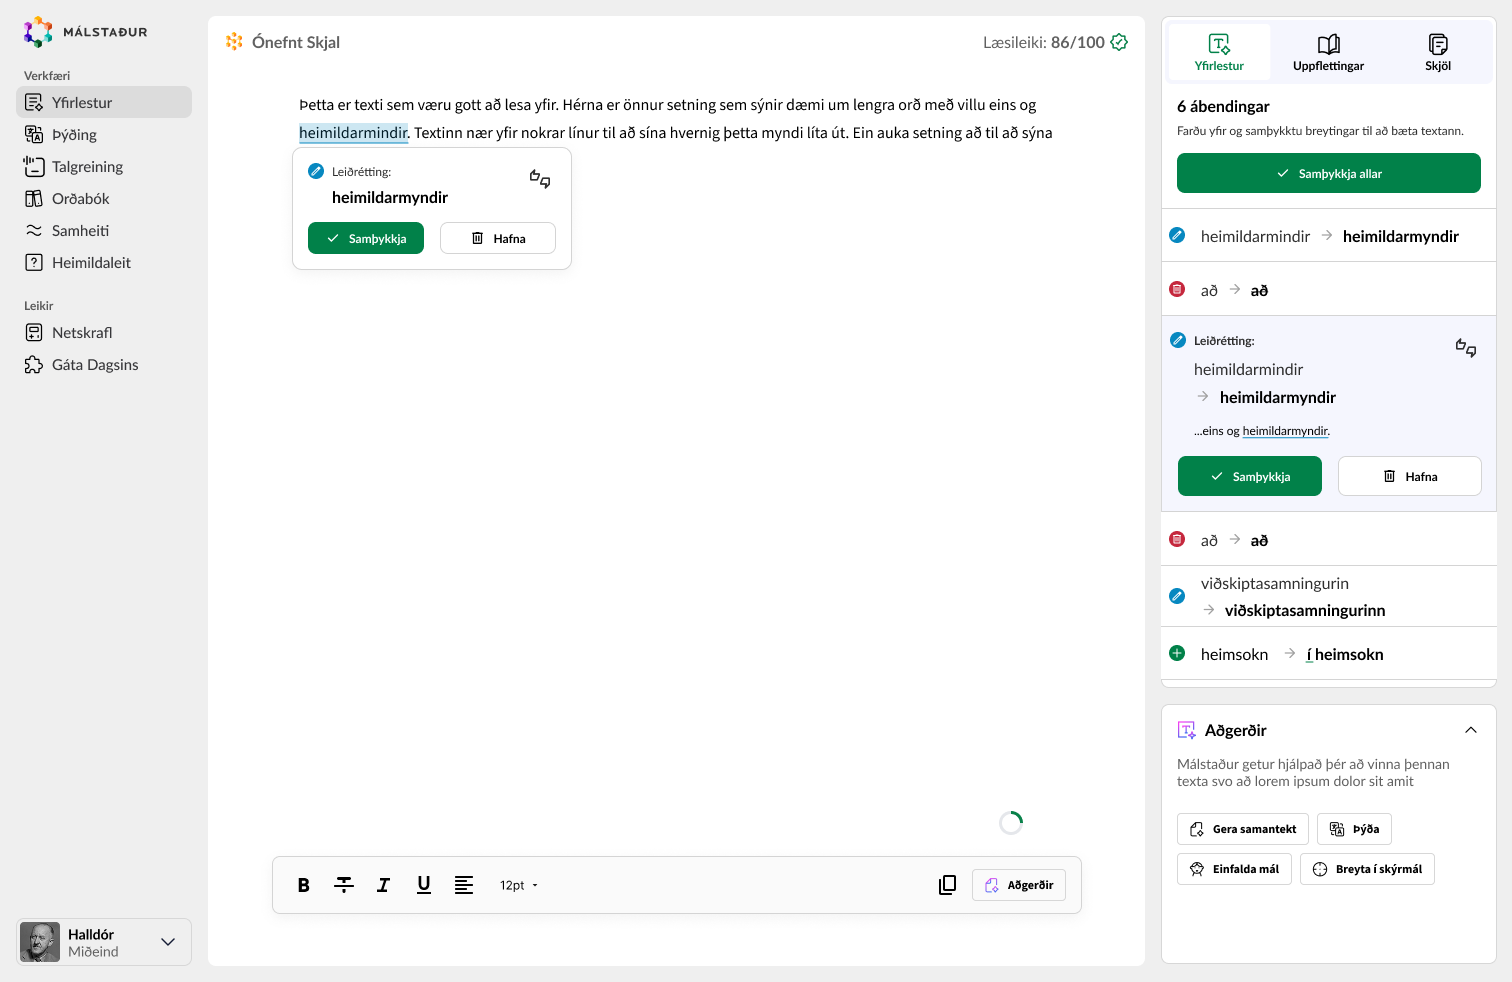Open the Þýðing tool in sidebar
The width and height of the screenshot is (1512, 982).
(104, 134)
